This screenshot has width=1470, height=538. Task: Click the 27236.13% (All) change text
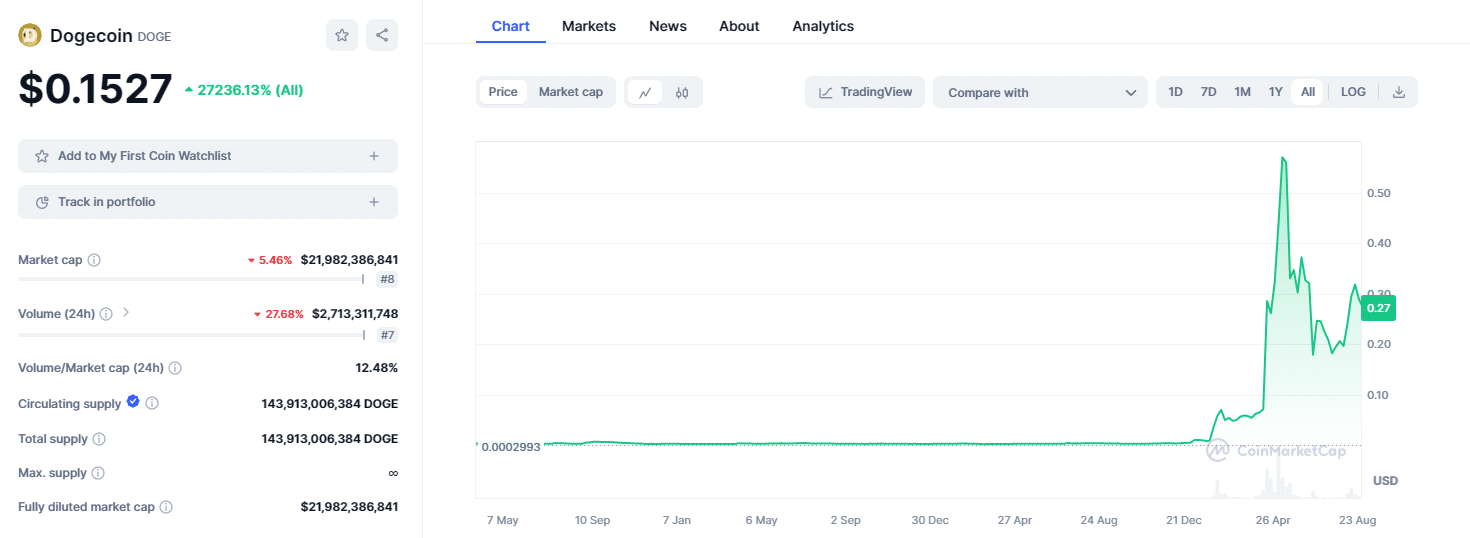pyautogui.click(x=243, y=90)
